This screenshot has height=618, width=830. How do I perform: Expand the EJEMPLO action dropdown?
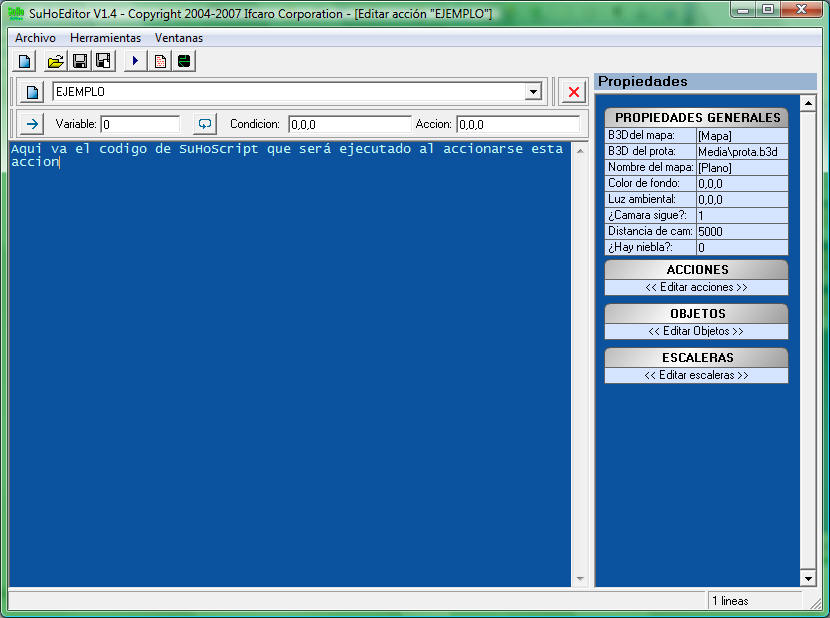click(x=533, y=92)
